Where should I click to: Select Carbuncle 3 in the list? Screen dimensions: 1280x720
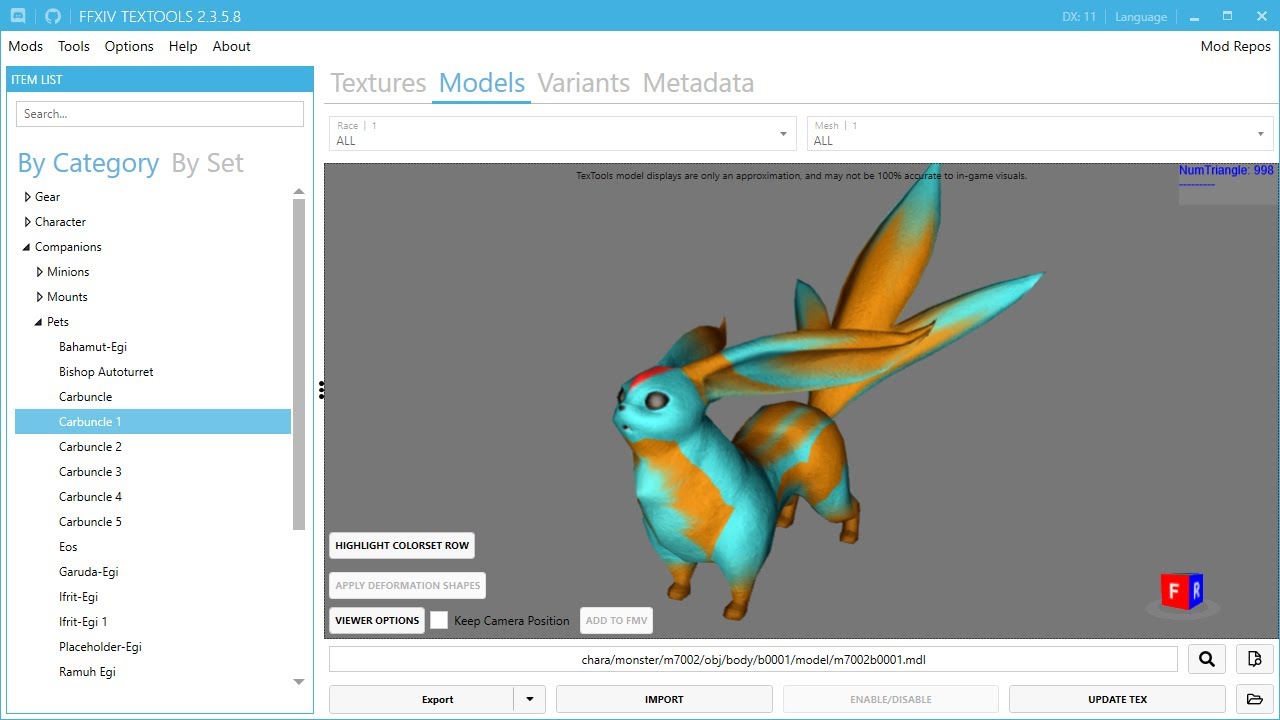[x=90, y=472]
